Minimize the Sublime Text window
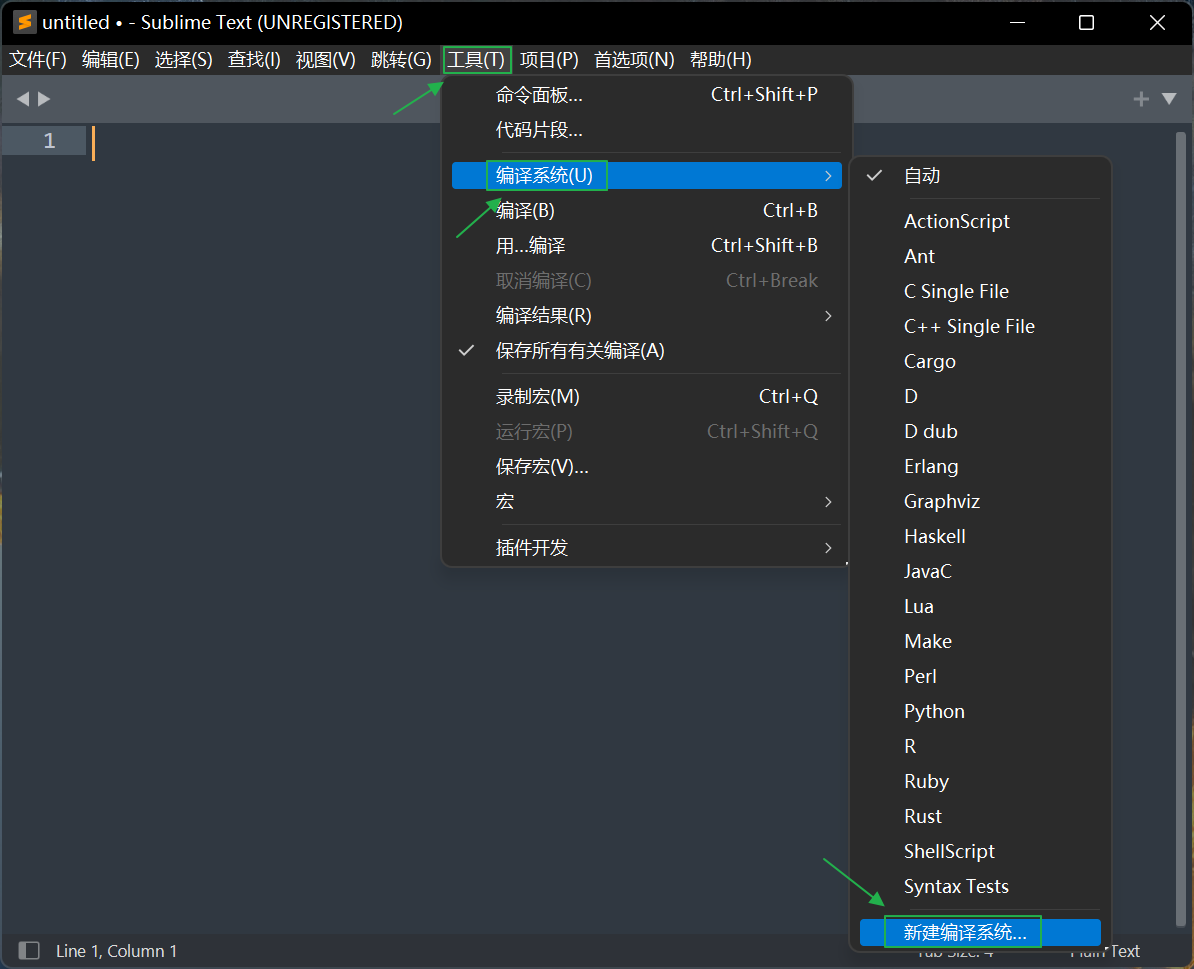This screenshot has width=1194, height=969. (1017, 23)
